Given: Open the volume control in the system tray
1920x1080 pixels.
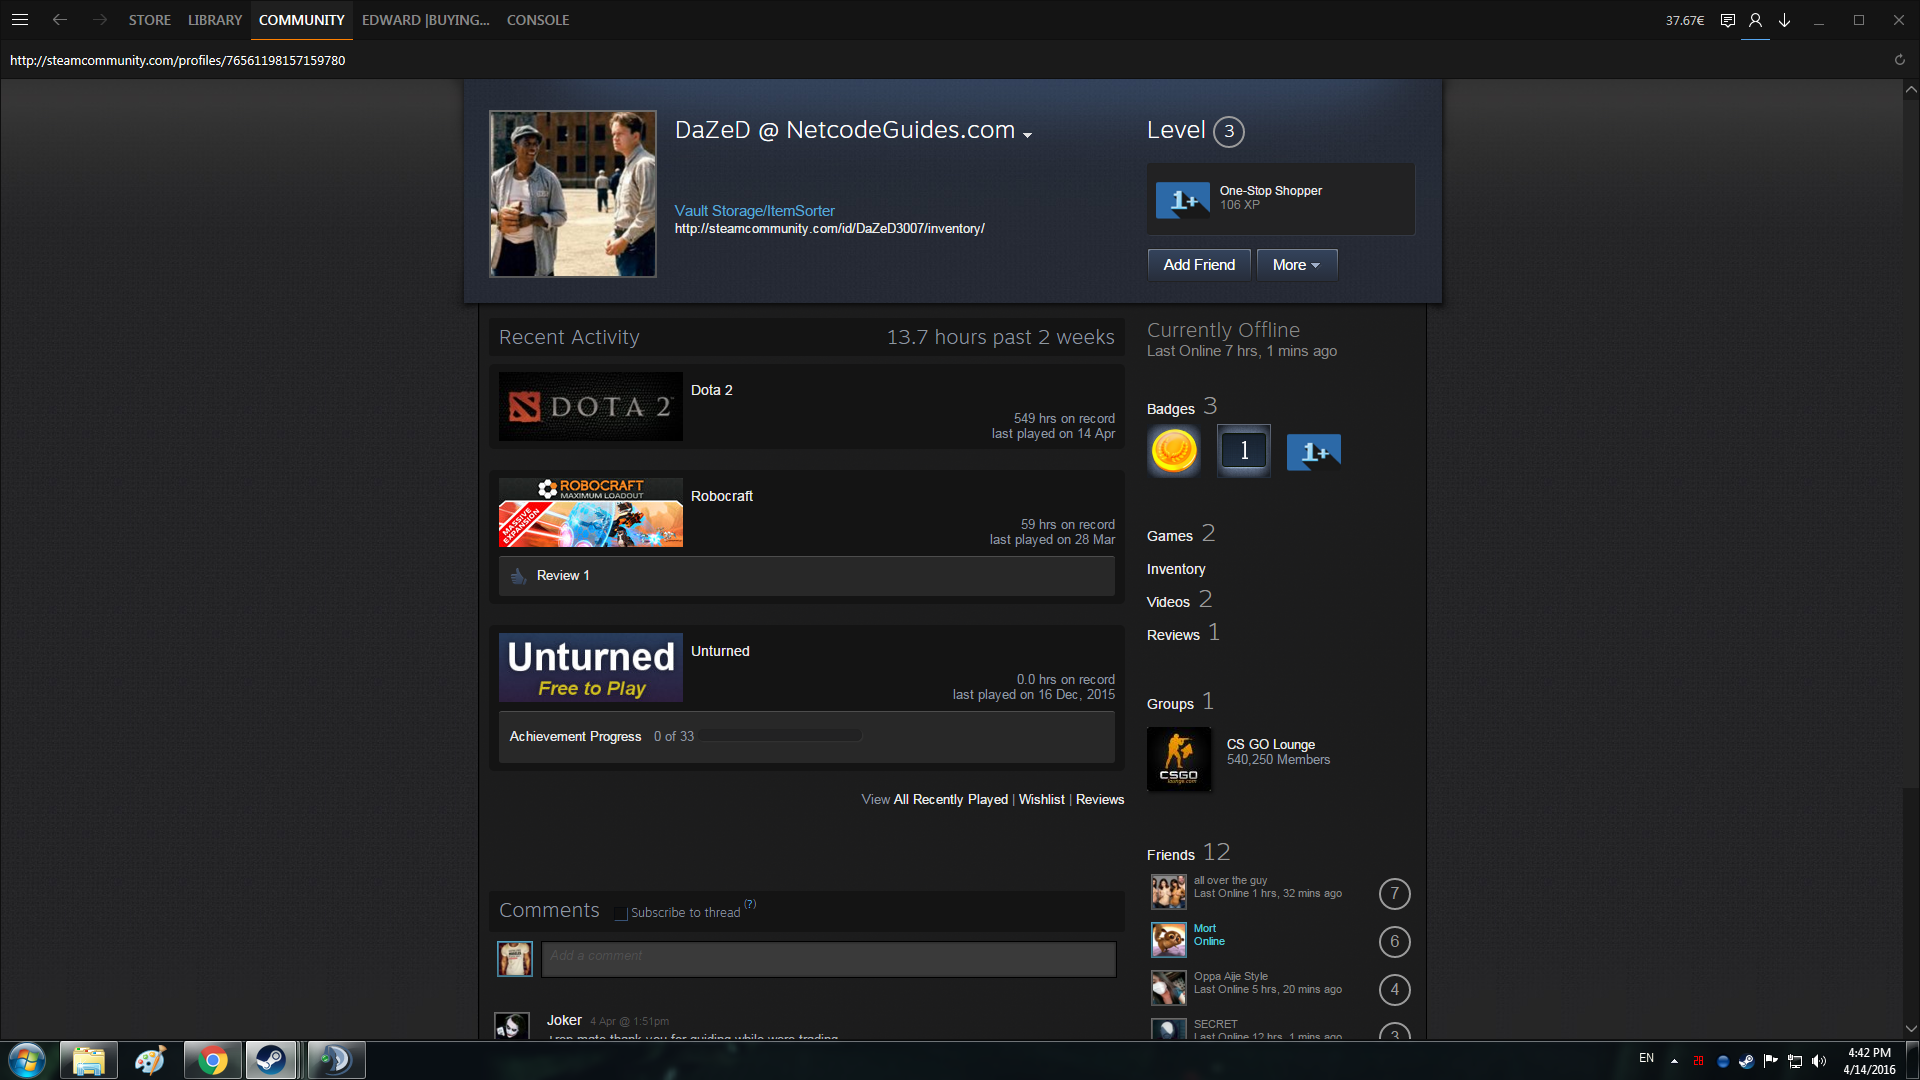Looking at the screenshot, I should 1819,1061.
